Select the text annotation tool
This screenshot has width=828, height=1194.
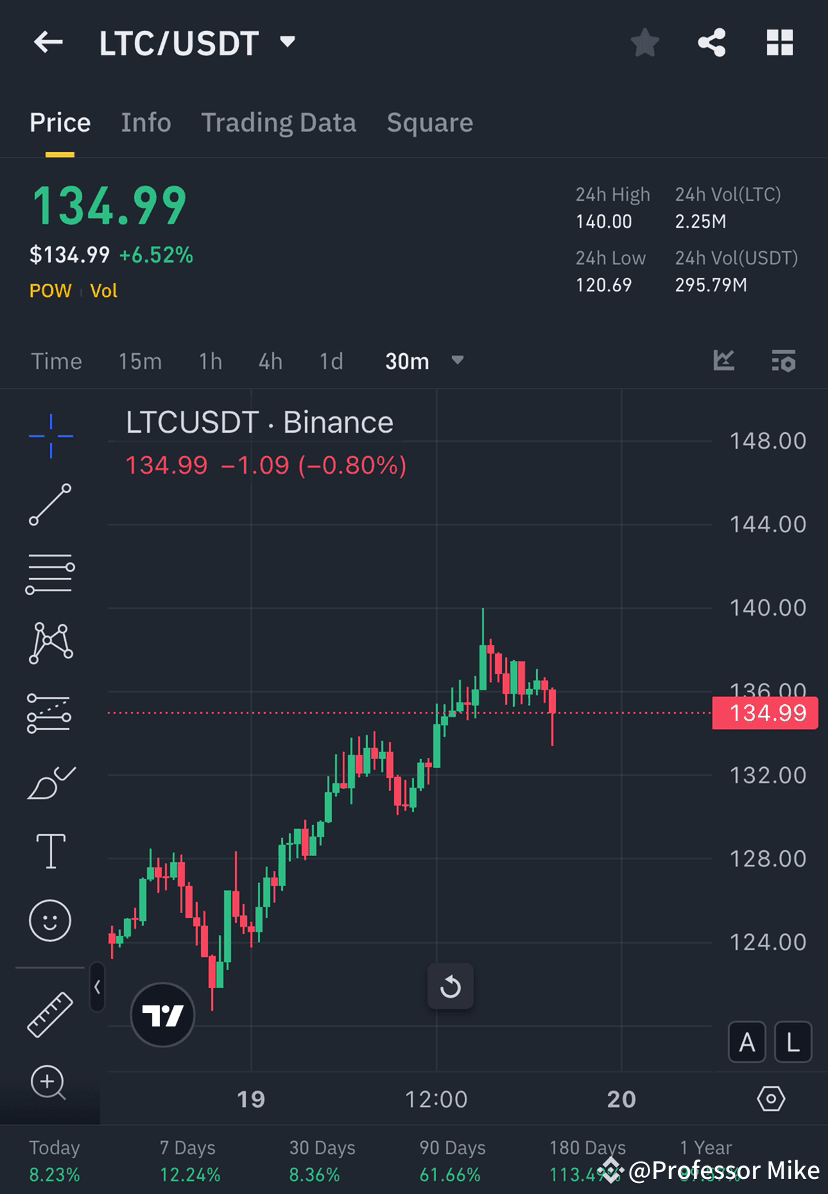pyautogui.click(x=50, y=850)
